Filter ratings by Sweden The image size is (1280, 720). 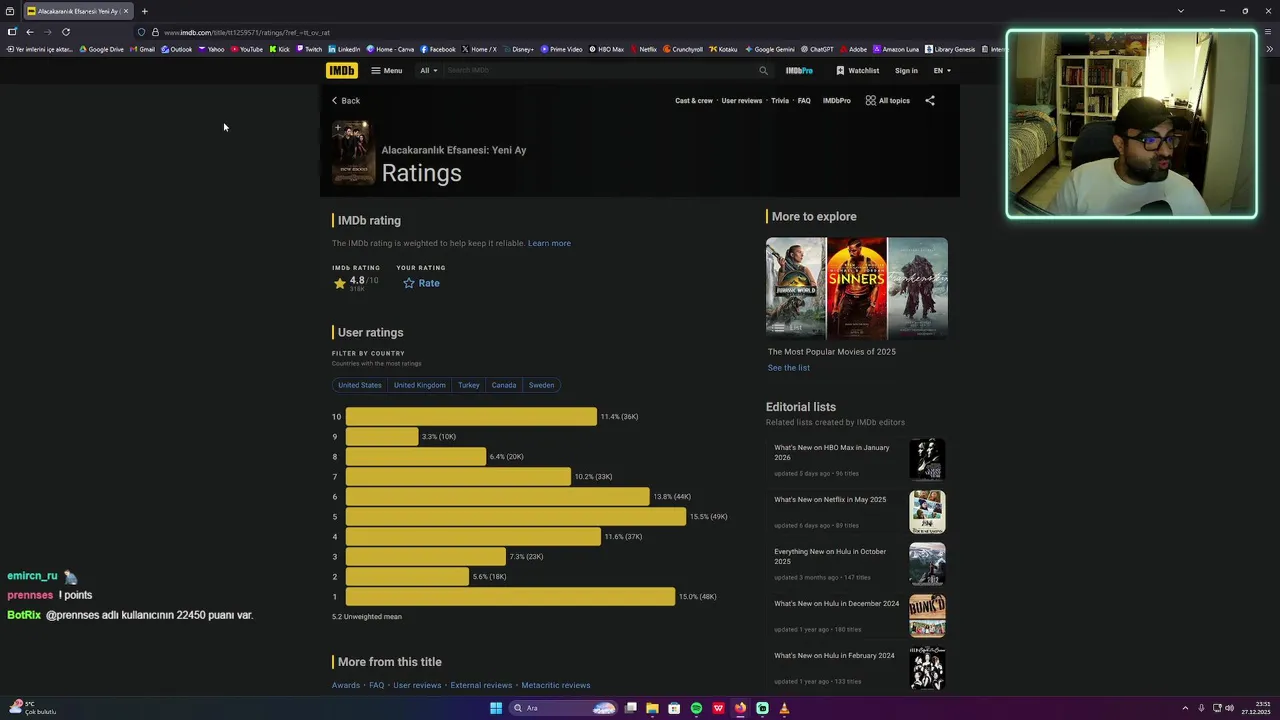click(x=541, y=385)
